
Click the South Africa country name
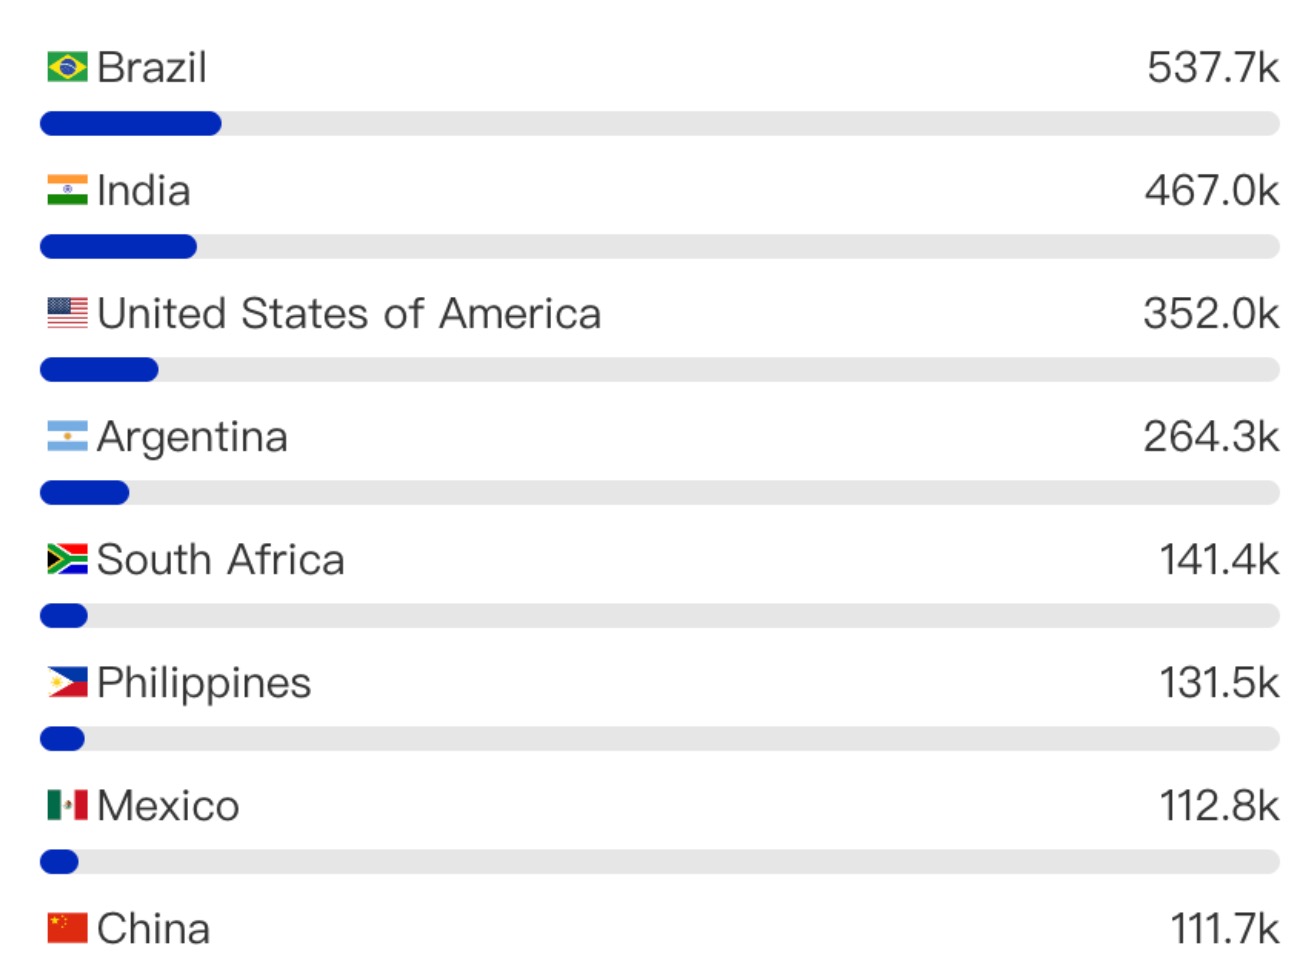point(220,559)
